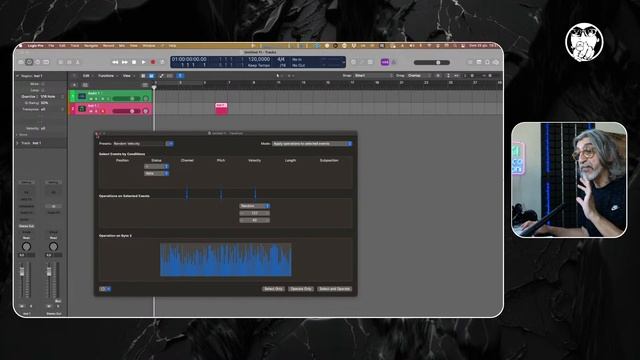640x360 pixels.
Task: Toggle the Quick Help icon
Action: 38,62
